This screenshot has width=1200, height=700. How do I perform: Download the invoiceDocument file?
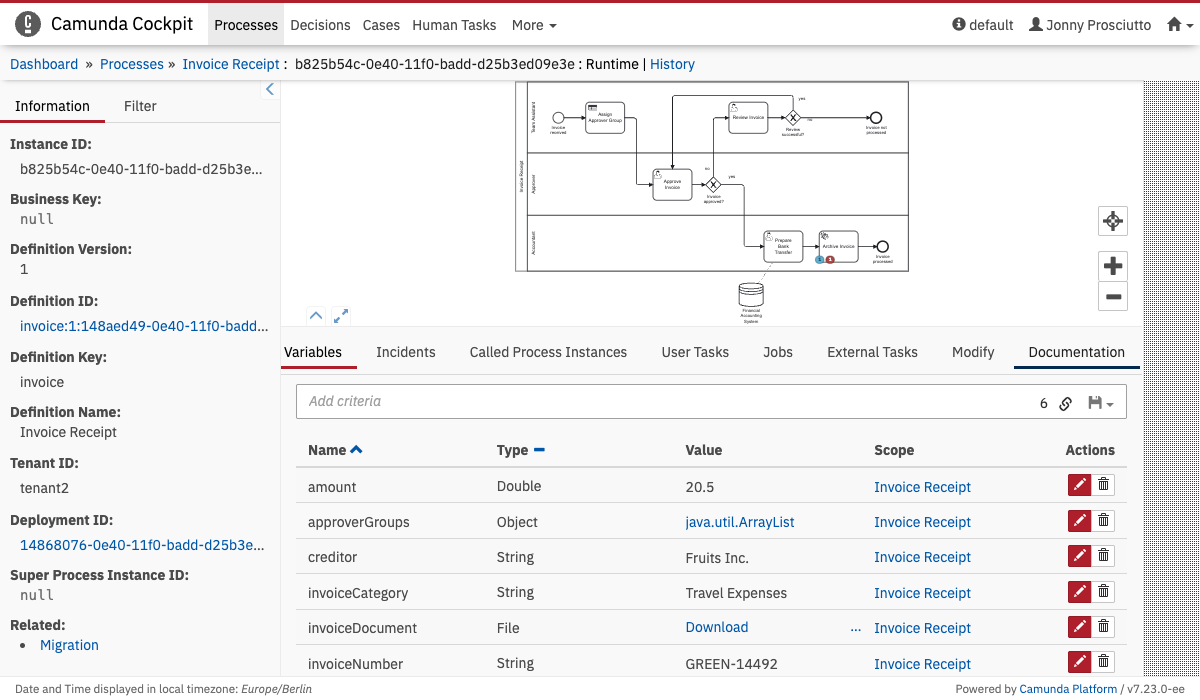pos(716,627)
